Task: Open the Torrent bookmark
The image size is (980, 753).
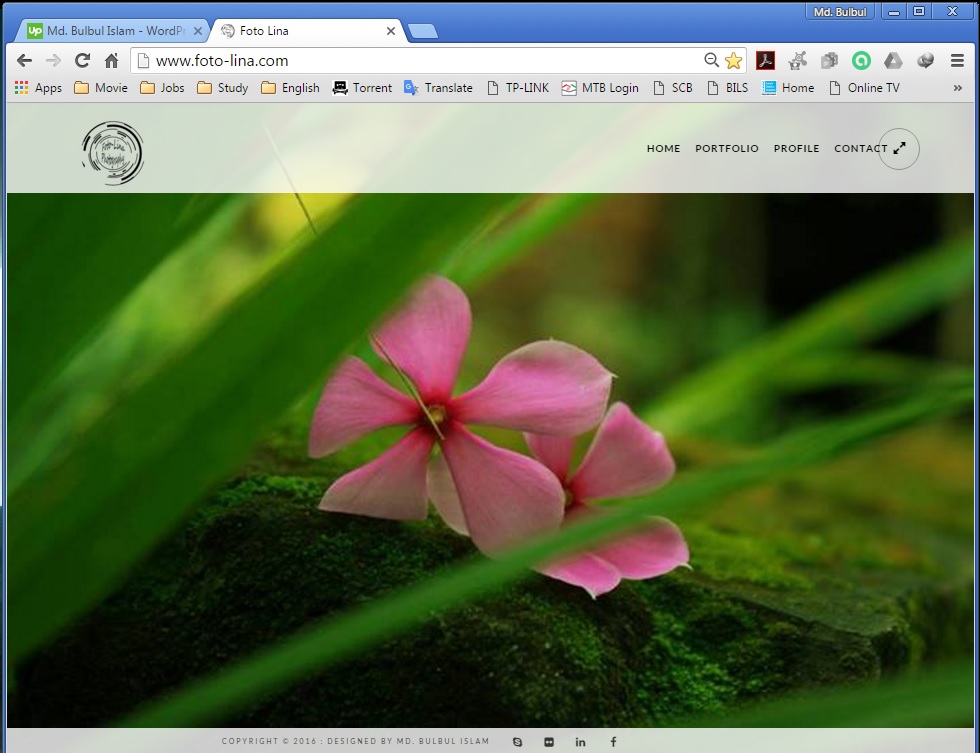Action: pyautogui.click(x=362, y=88)
